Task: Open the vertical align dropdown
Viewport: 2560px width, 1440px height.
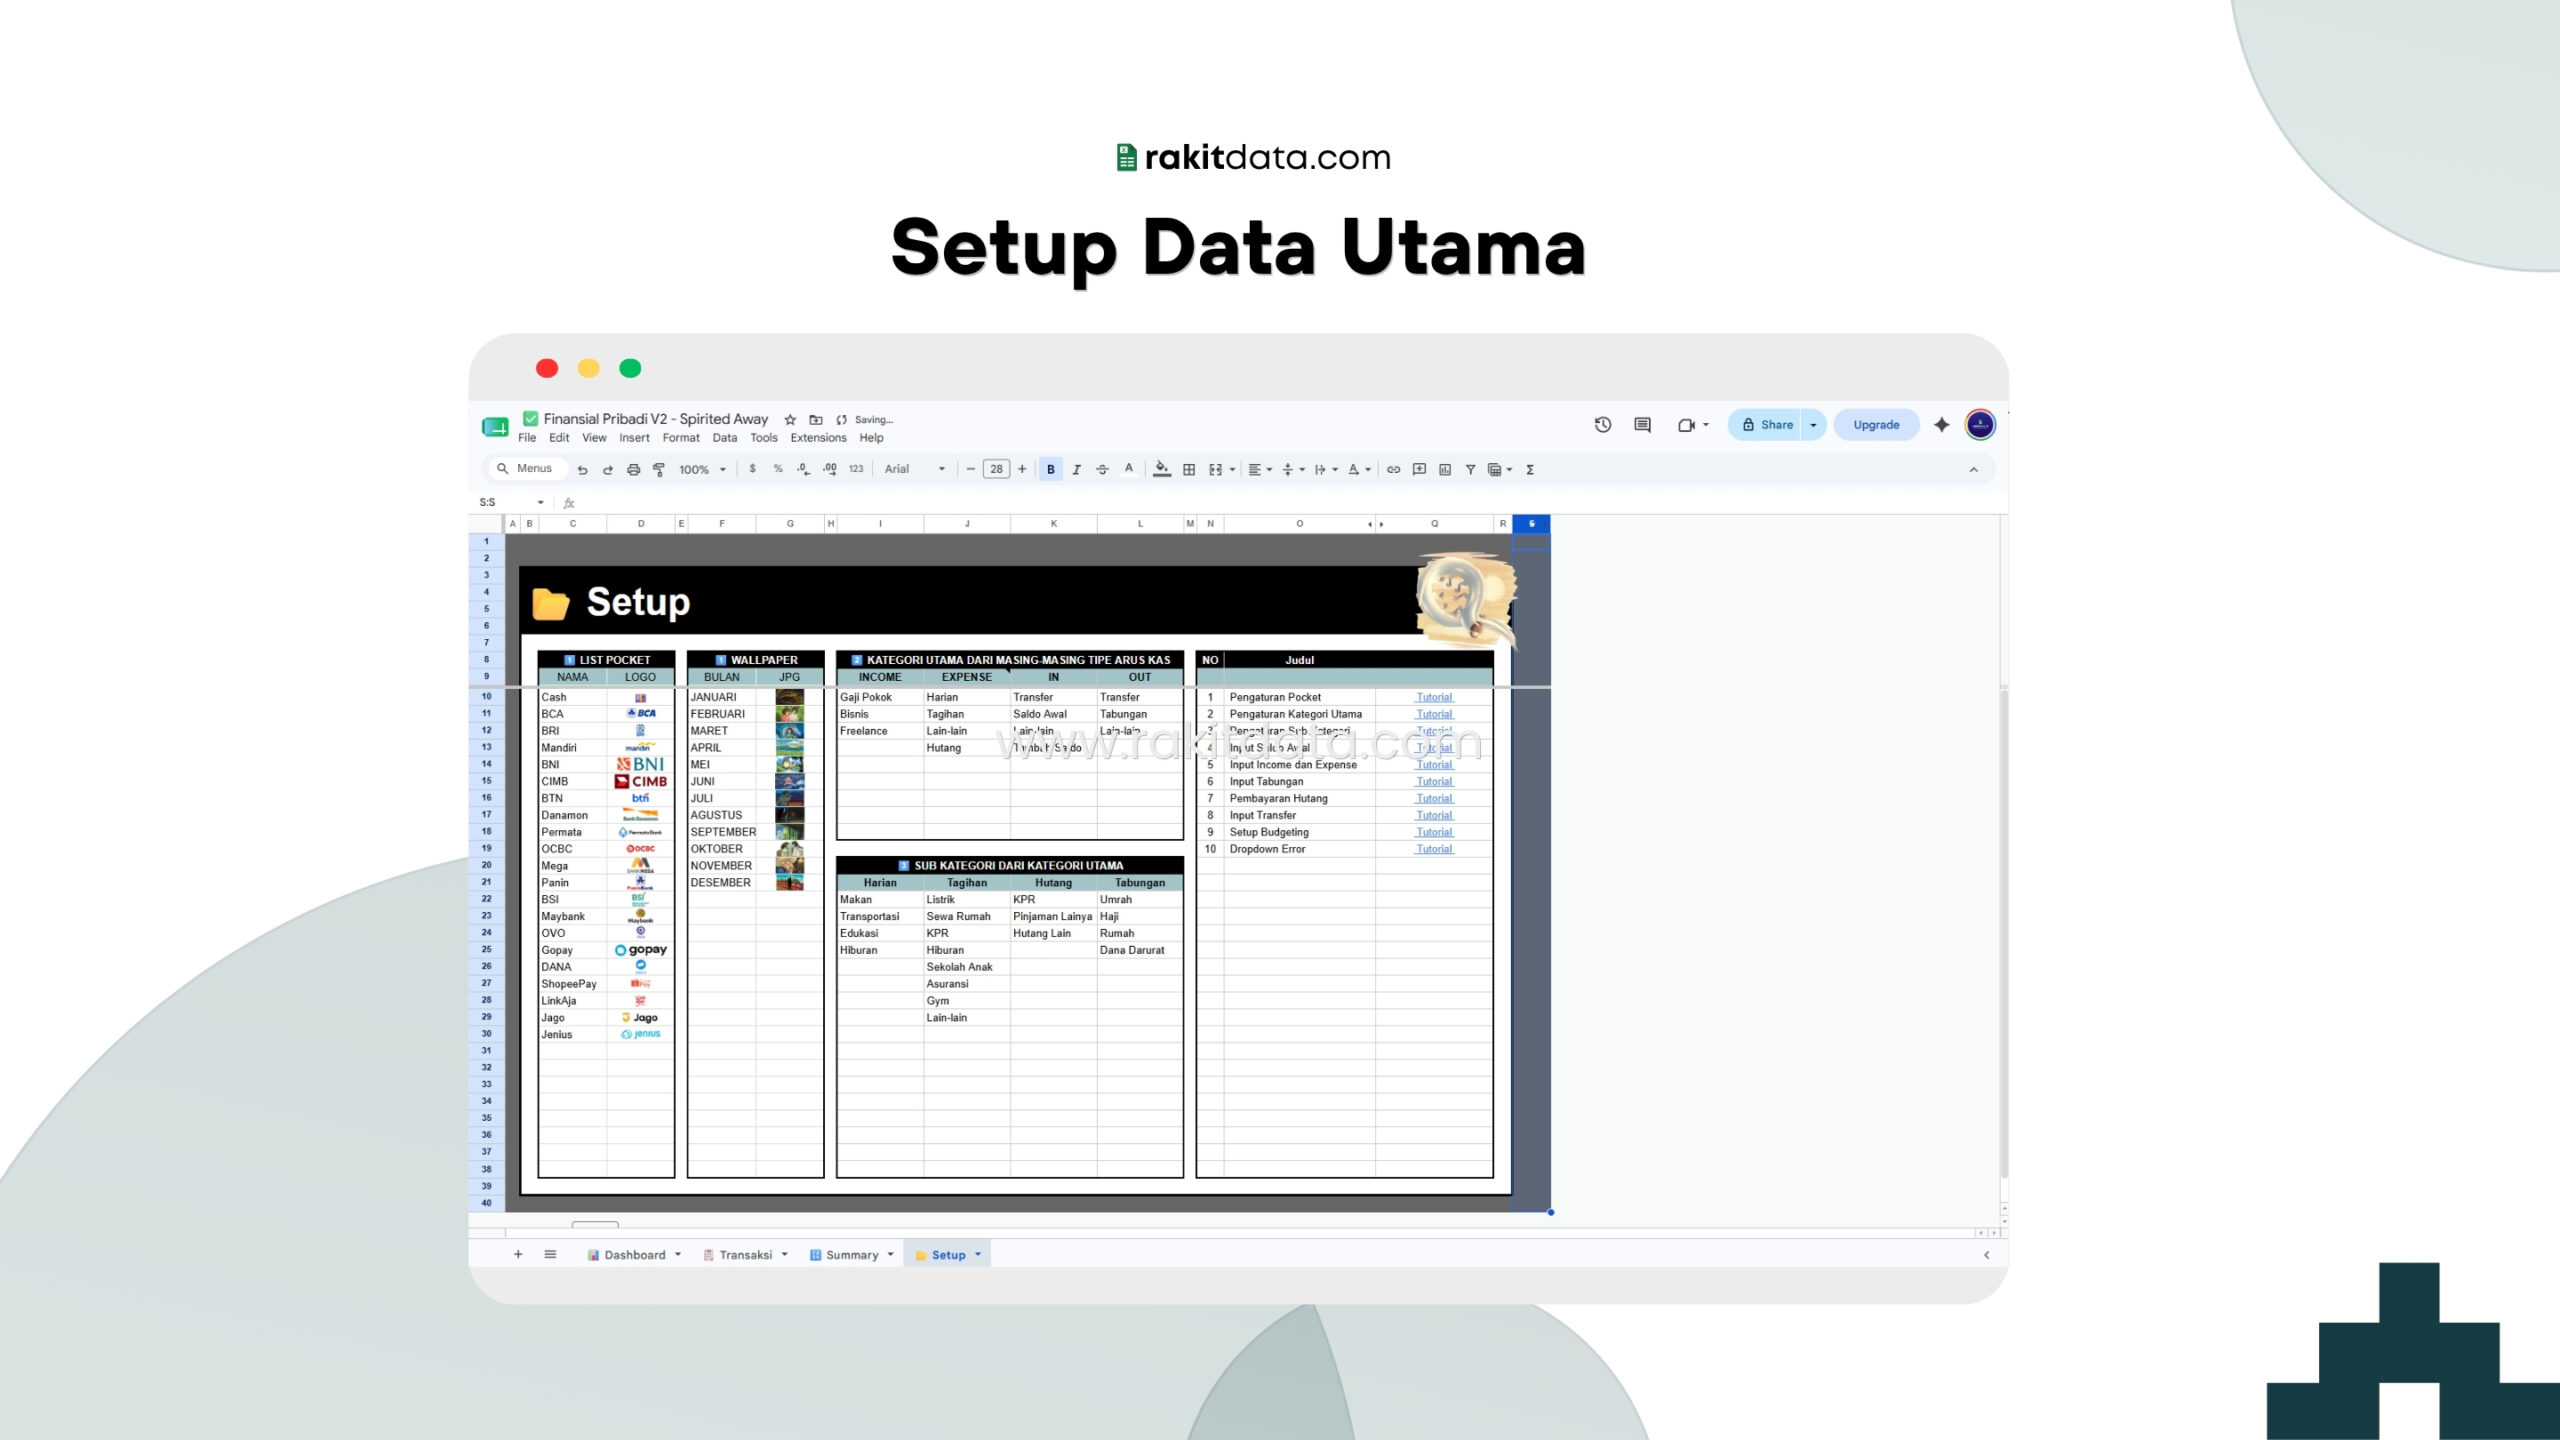Action: (1293, 469)
